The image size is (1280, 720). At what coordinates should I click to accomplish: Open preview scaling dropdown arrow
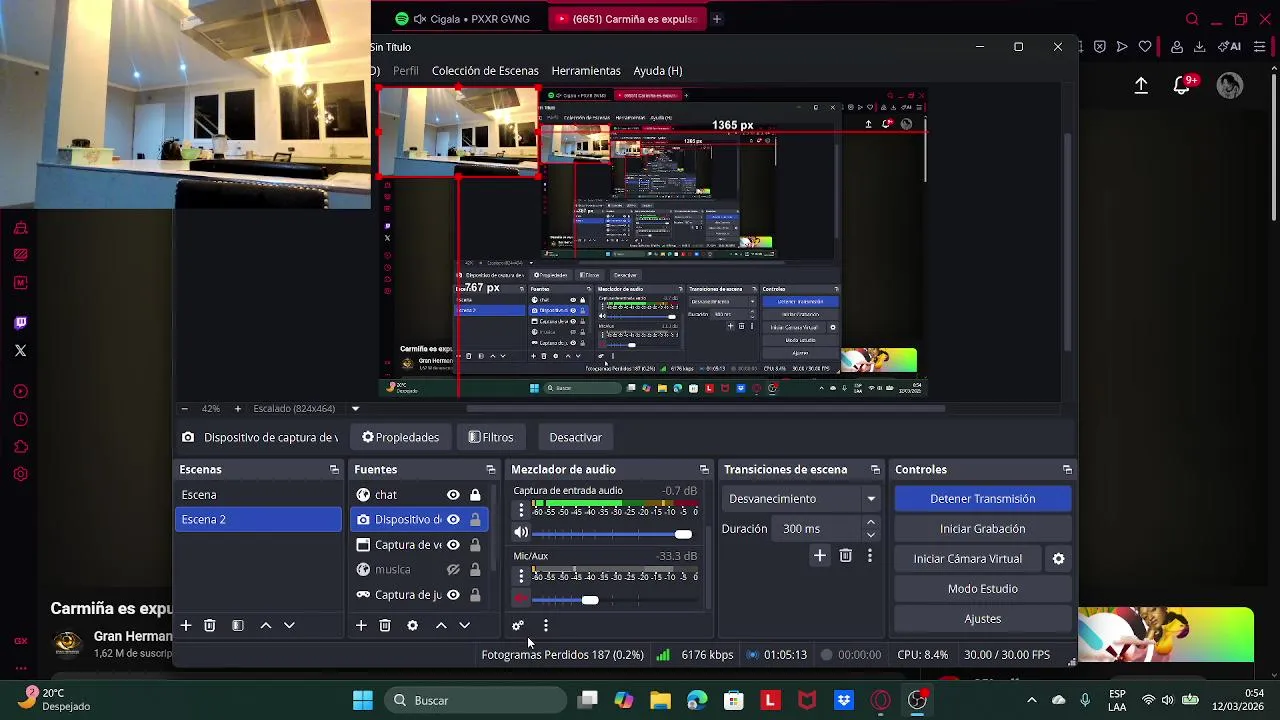point(355,408)
